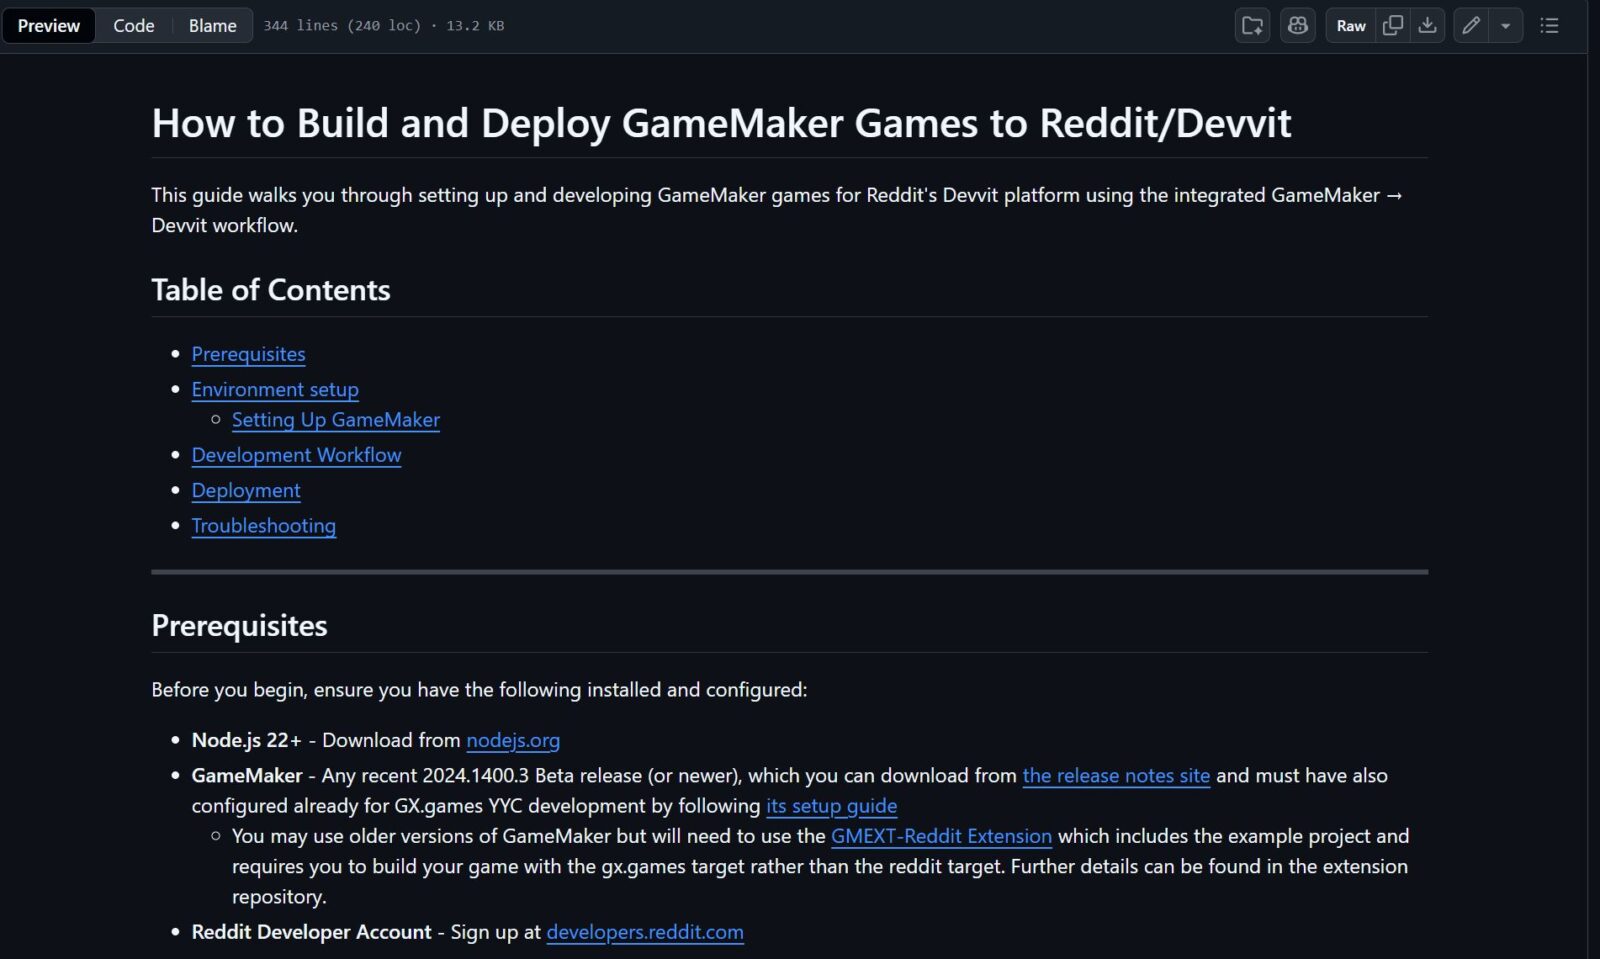
Task: Select the Preview tab
Action: (x=48, y=26)
